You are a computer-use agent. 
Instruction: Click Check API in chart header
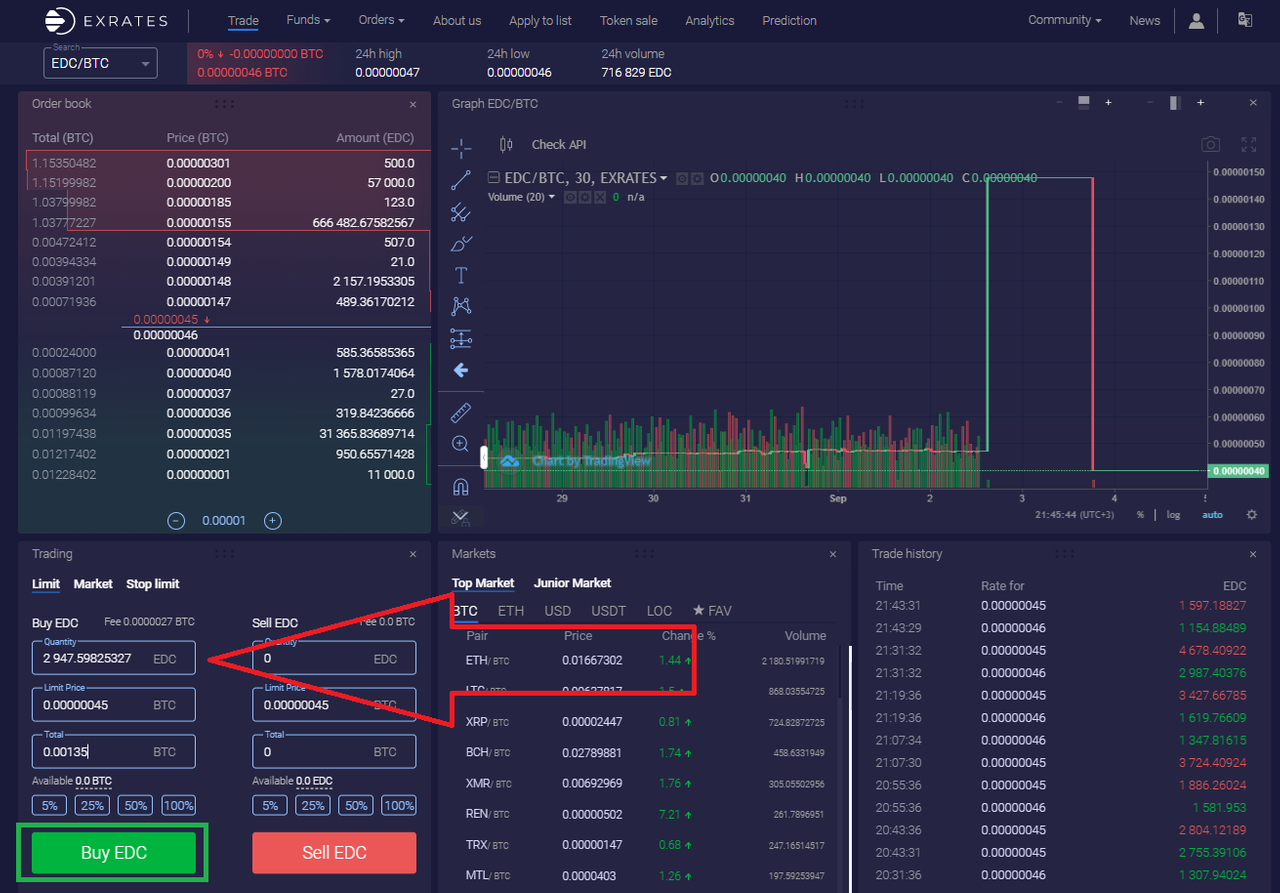pos(559,144)
